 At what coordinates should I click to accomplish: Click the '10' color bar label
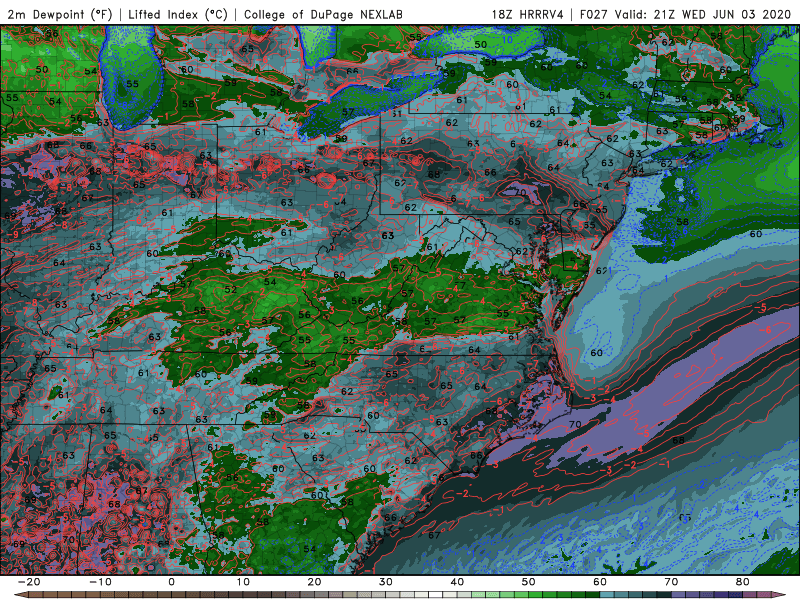(243, 582)
